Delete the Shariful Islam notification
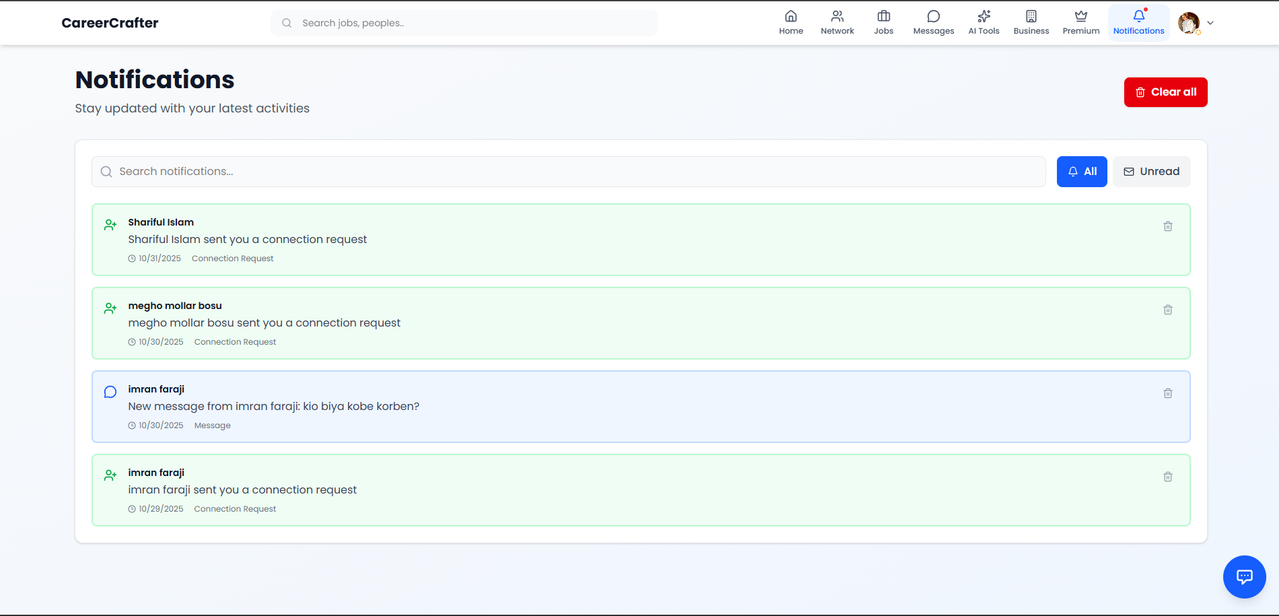Viewport: 1279px width, 616px height. (1167, 226)
